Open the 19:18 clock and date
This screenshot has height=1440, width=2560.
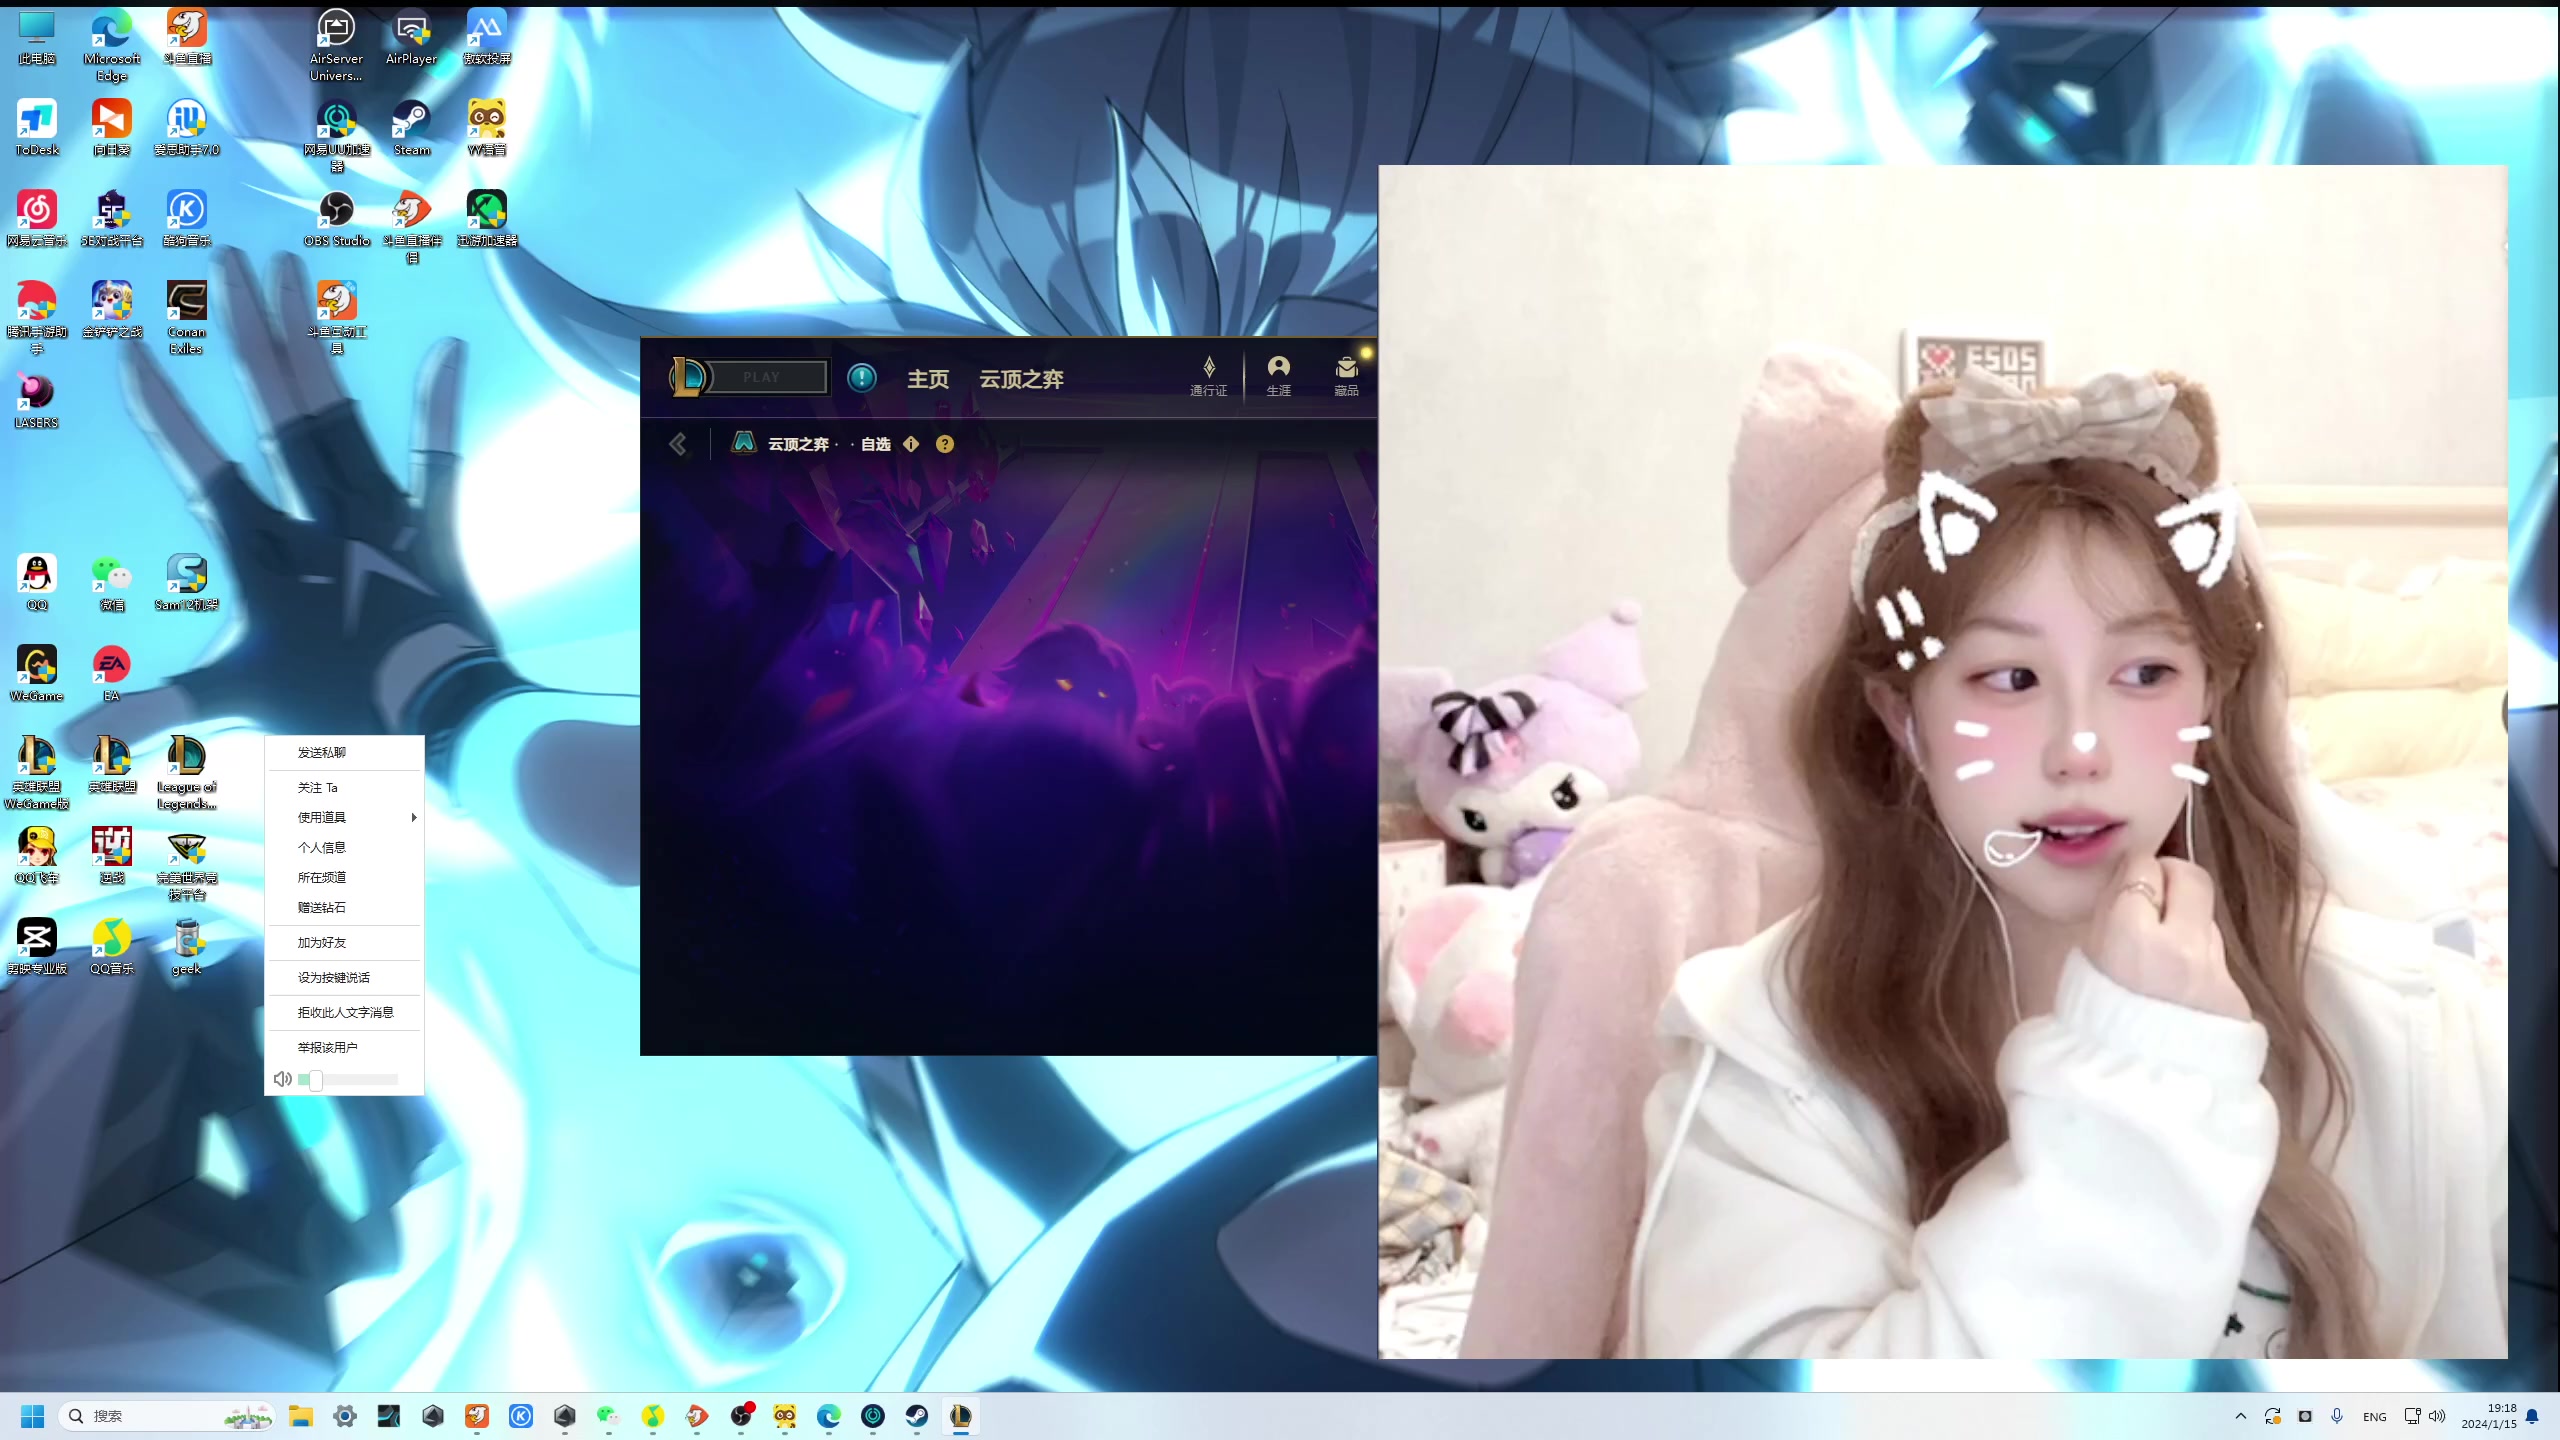pos(2489,1416)
